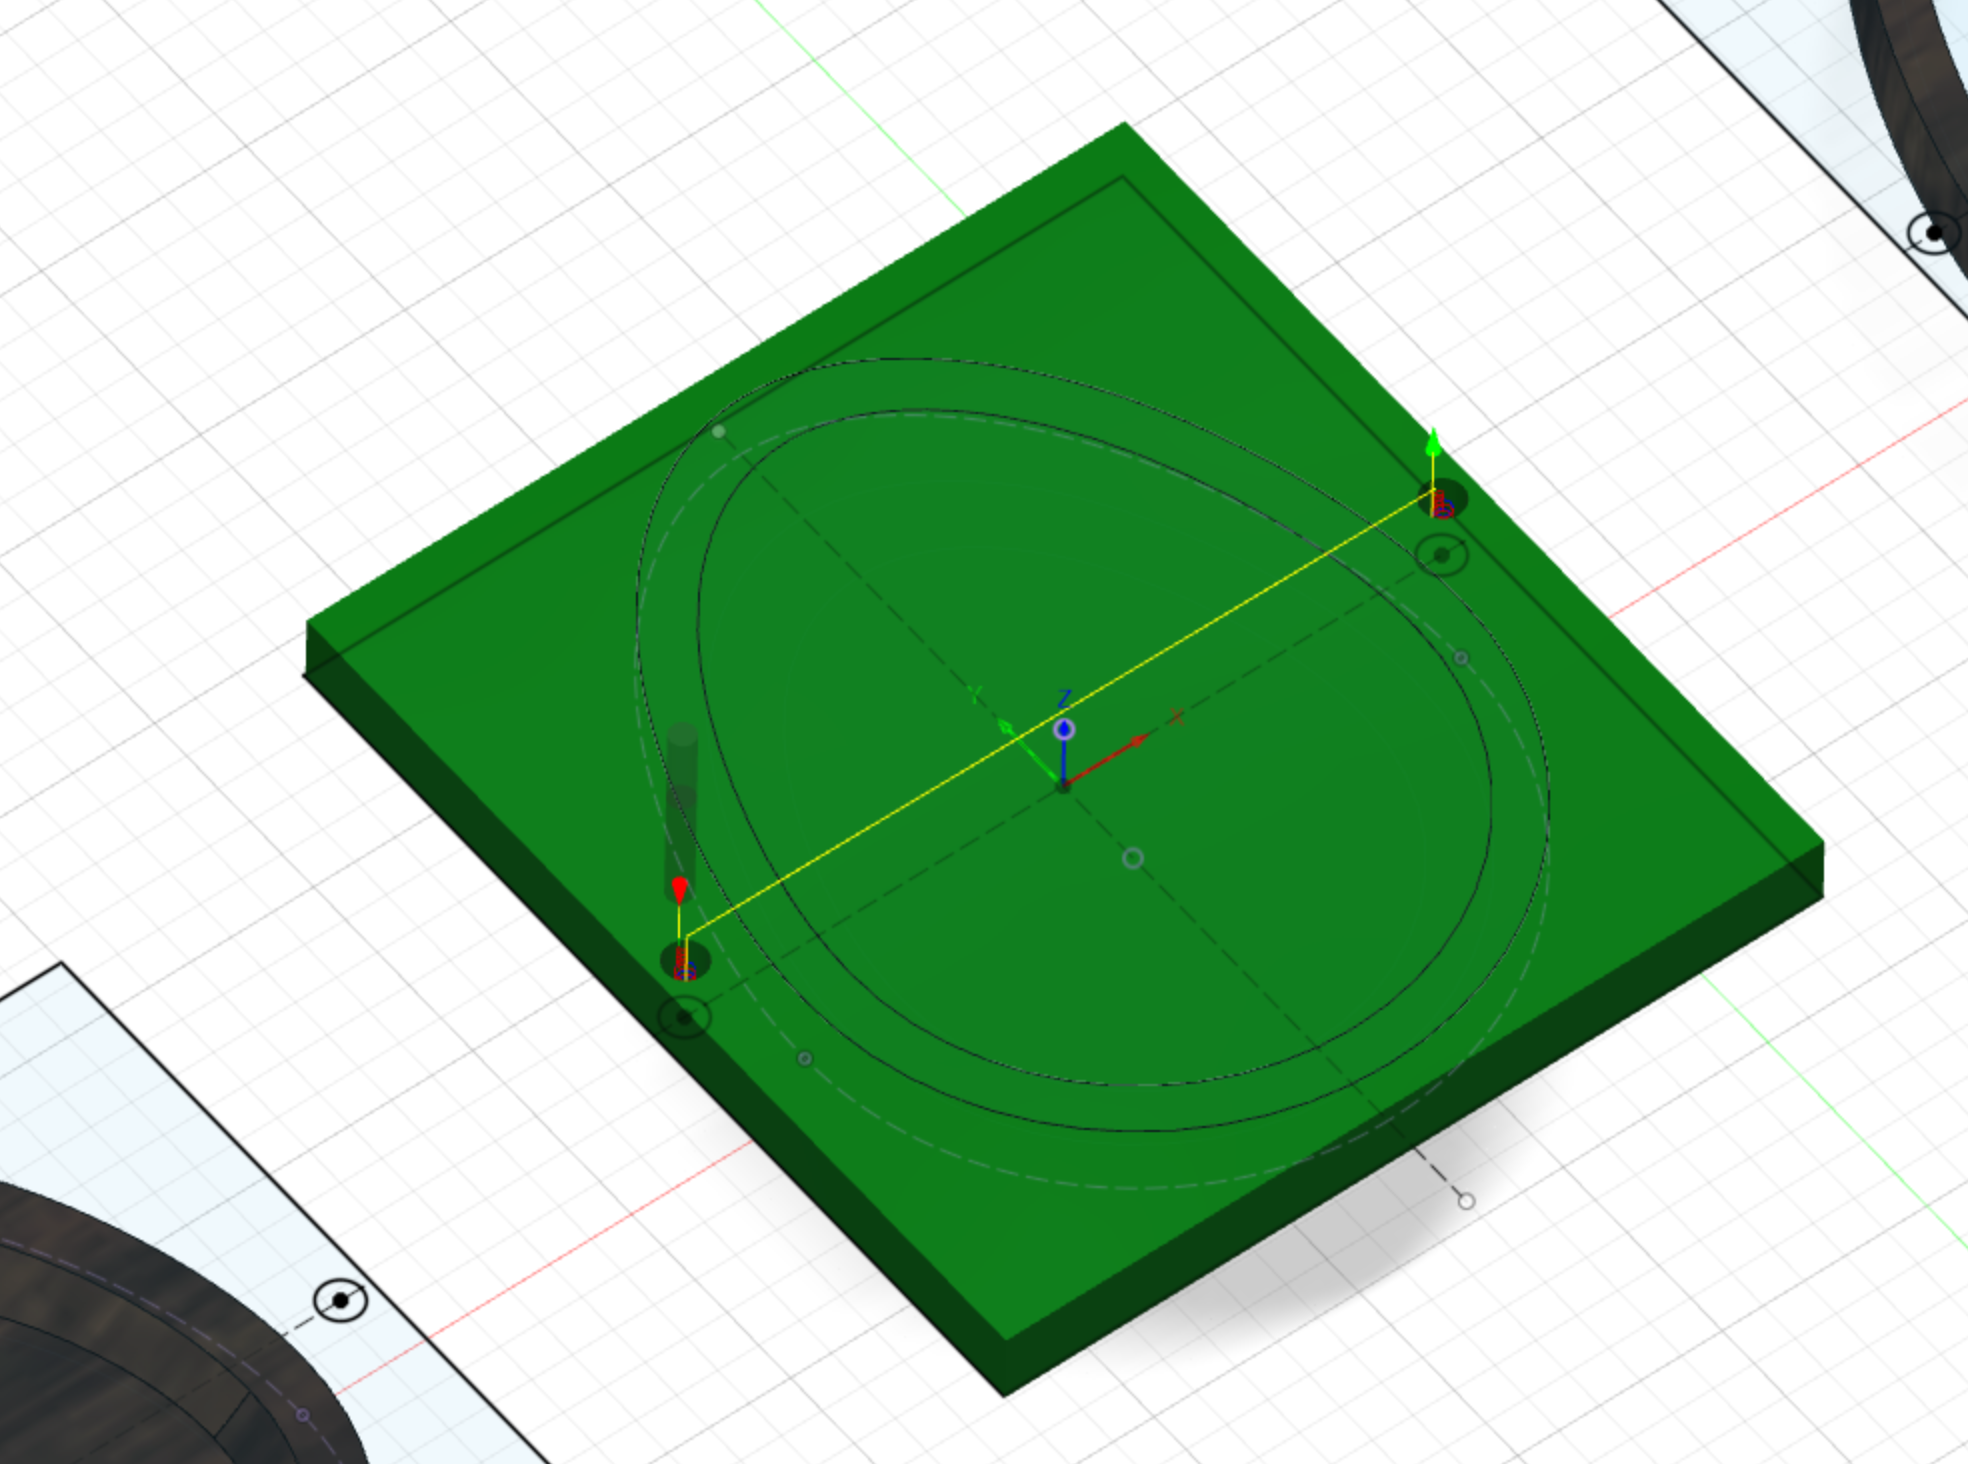Select the drilled hole under the green entry arrow
The image size is (1968, 1464).
click(x=1442, y=500)
